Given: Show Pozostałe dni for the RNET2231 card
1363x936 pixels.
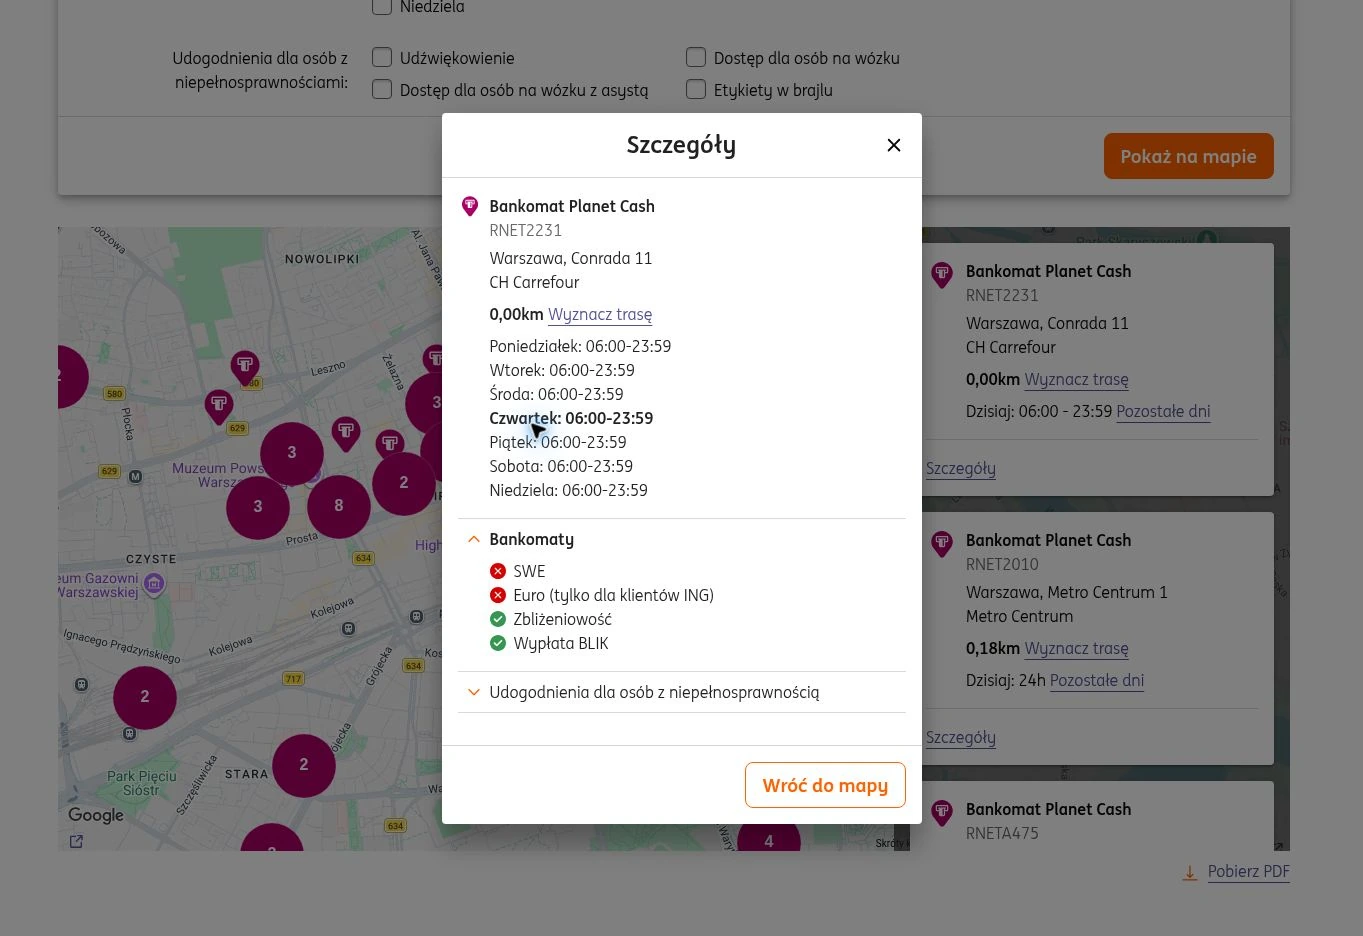Looking at the screenshot, I should click(x=1163, y=412).
